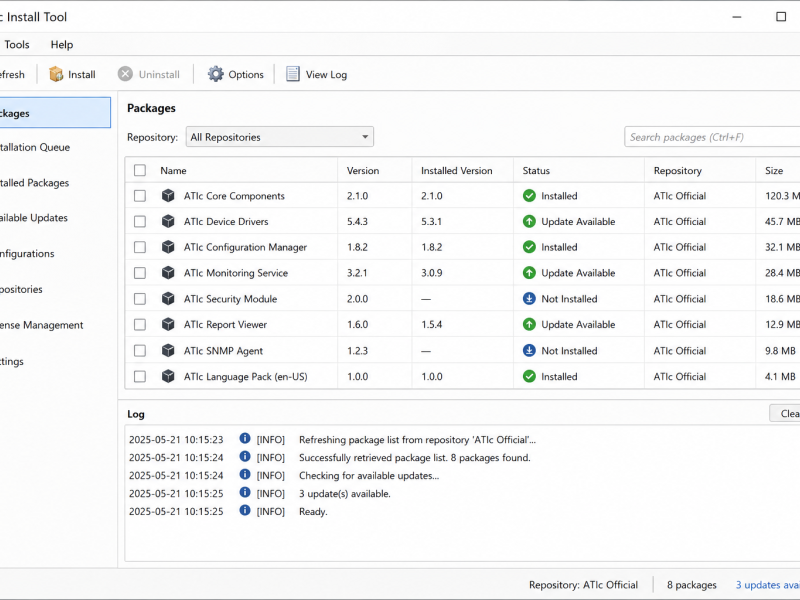800x600 pixels.
Task: Click green check status icon for Configuration Manager
Action: point(529,247)
